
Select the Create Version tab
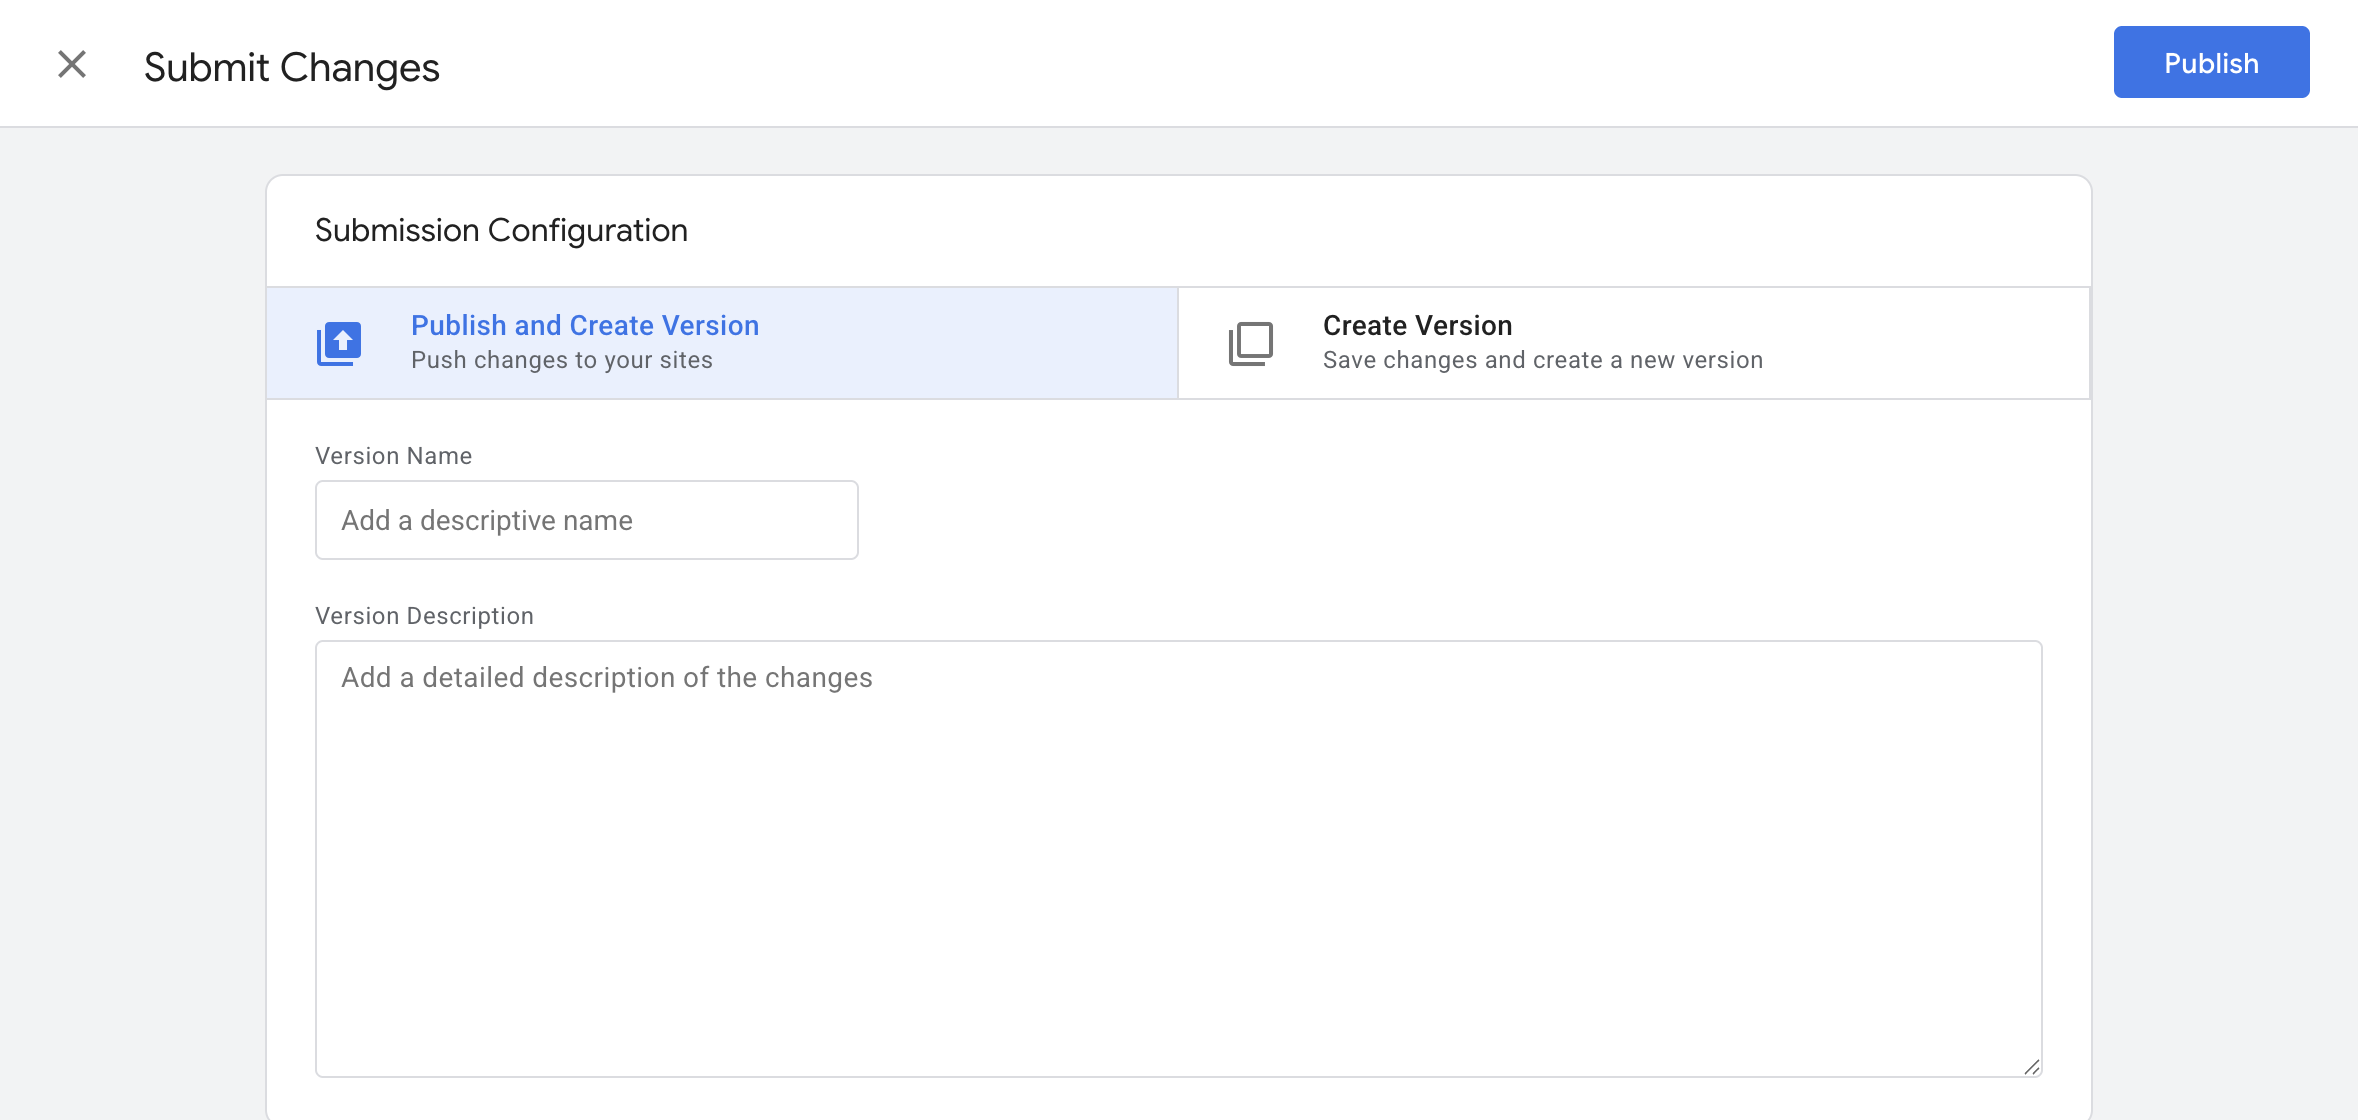tap(1633, 343)
